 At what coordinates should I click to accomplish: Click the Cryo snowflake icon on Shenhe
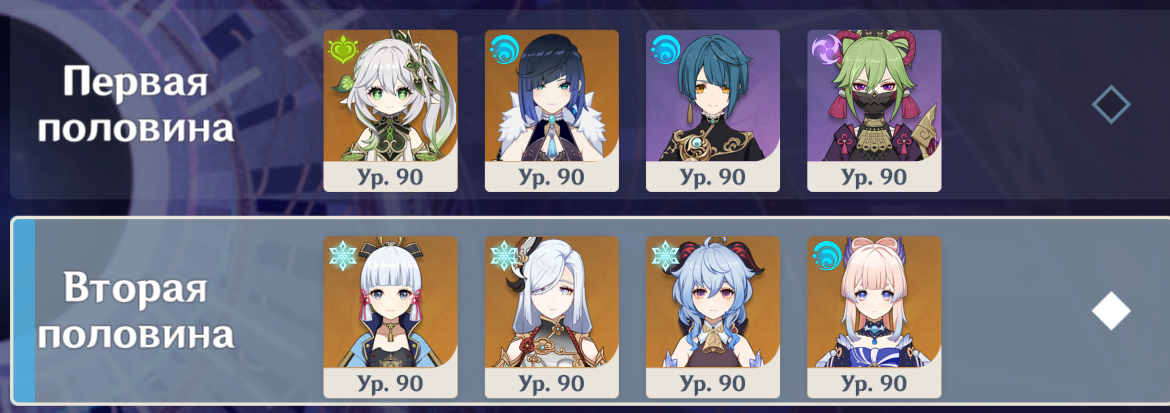pyautogui.click(x=504, y=256)
